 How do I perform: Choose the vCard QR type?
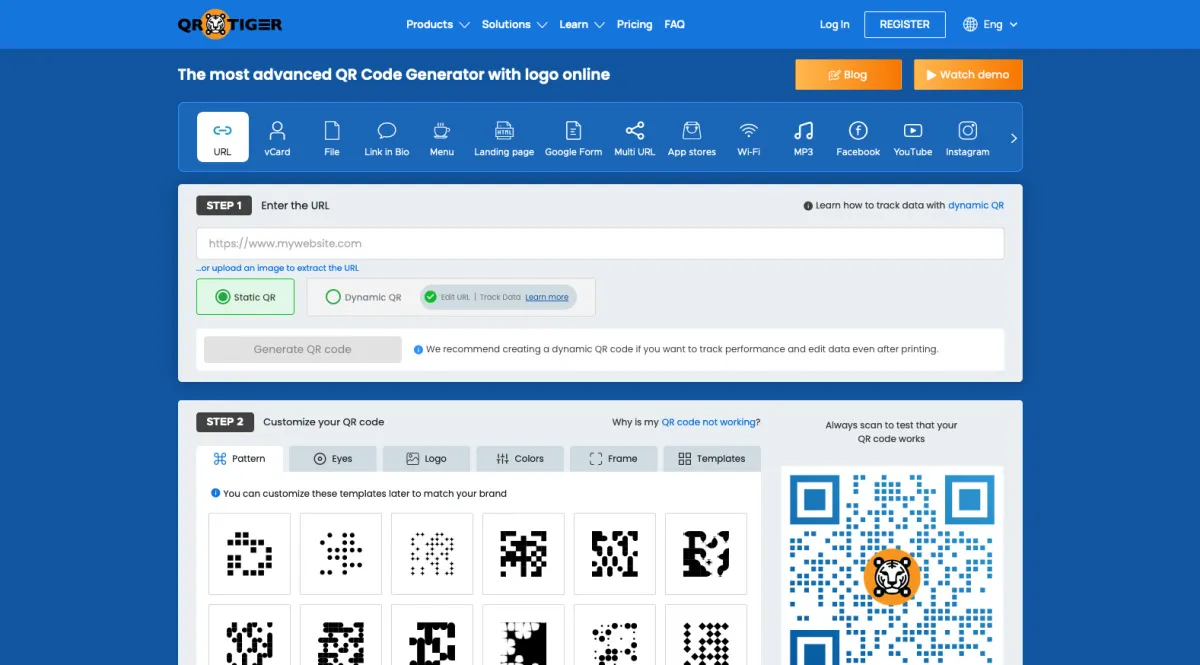point(277,137)
